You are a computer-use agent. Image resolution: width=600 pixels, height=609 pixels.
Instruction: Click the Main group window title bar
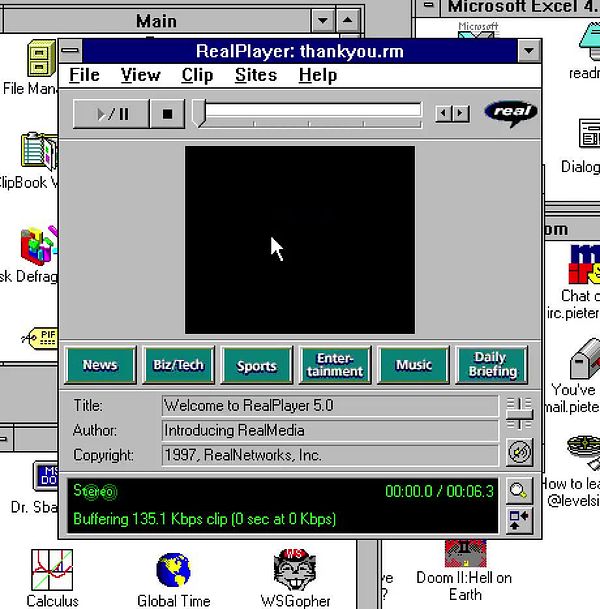[157, 21]
